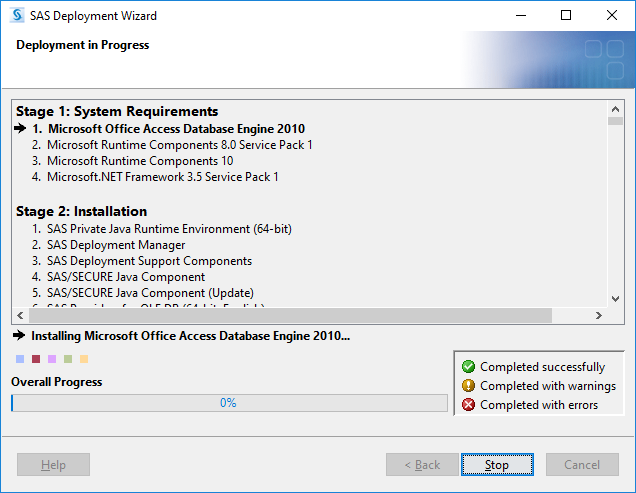Minimize the SAS Deployment Wizard window

pyautogui.click(x=521, y=15)
